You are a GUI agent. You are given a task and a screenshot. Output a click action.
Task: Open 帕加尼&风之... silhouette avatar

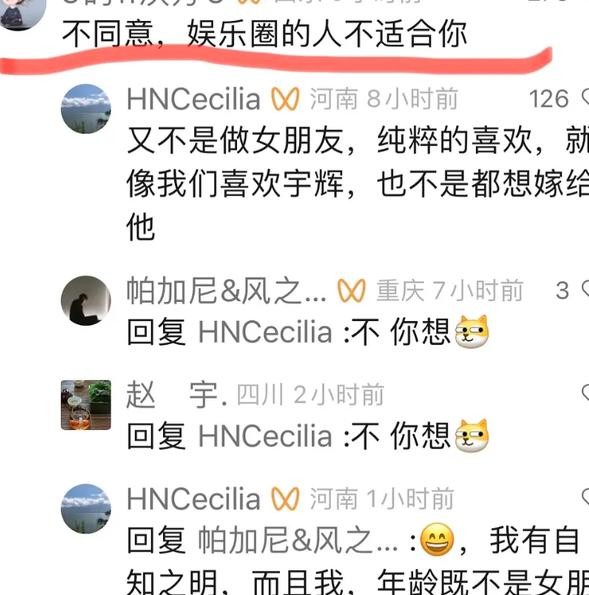tap(86, 301)
